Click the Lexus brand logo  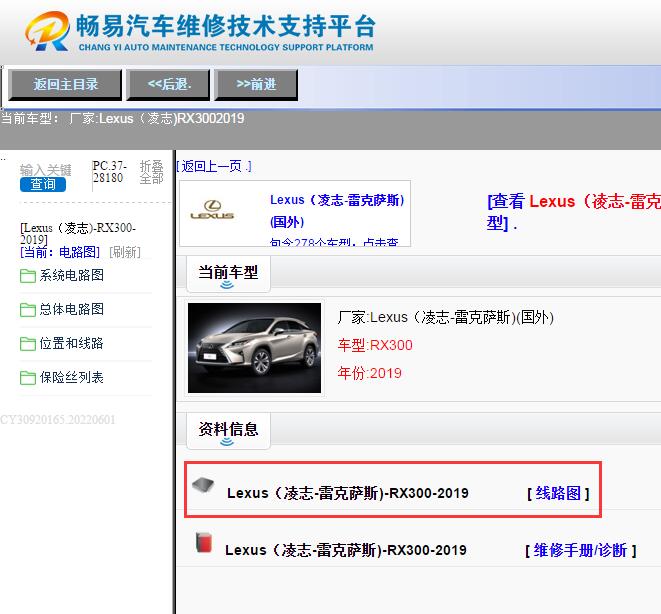[212, 211]
